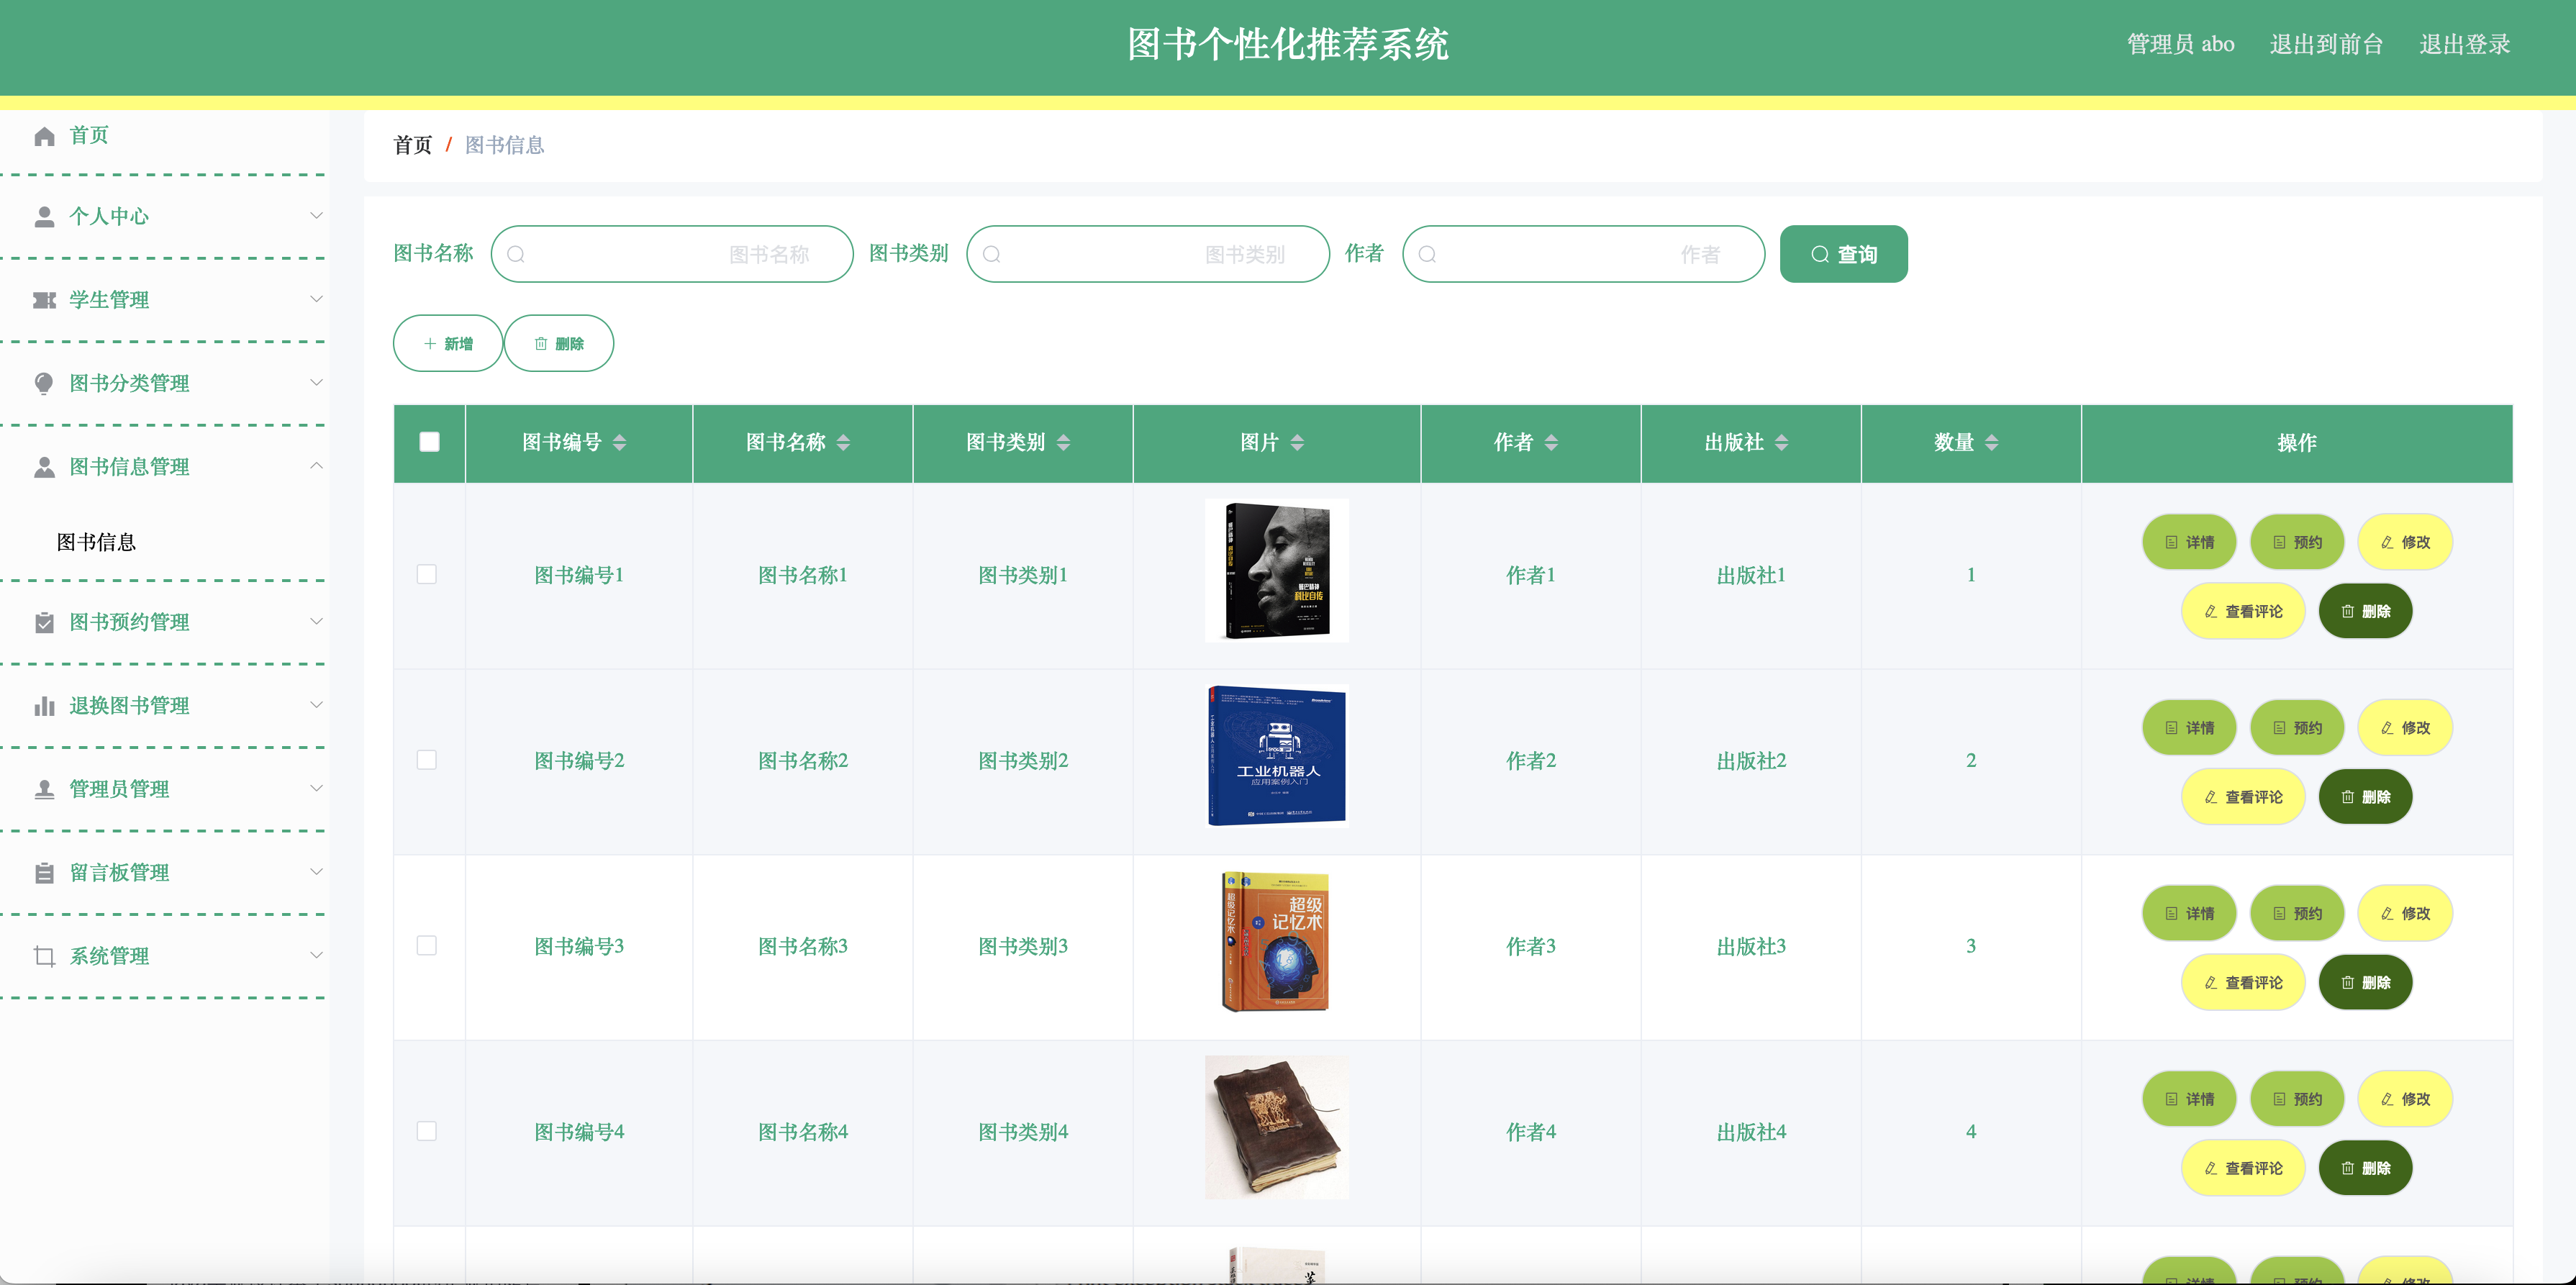The image size is (2576, 1285).
Task: Click the 查询 search button
Action: (1844, 255)
